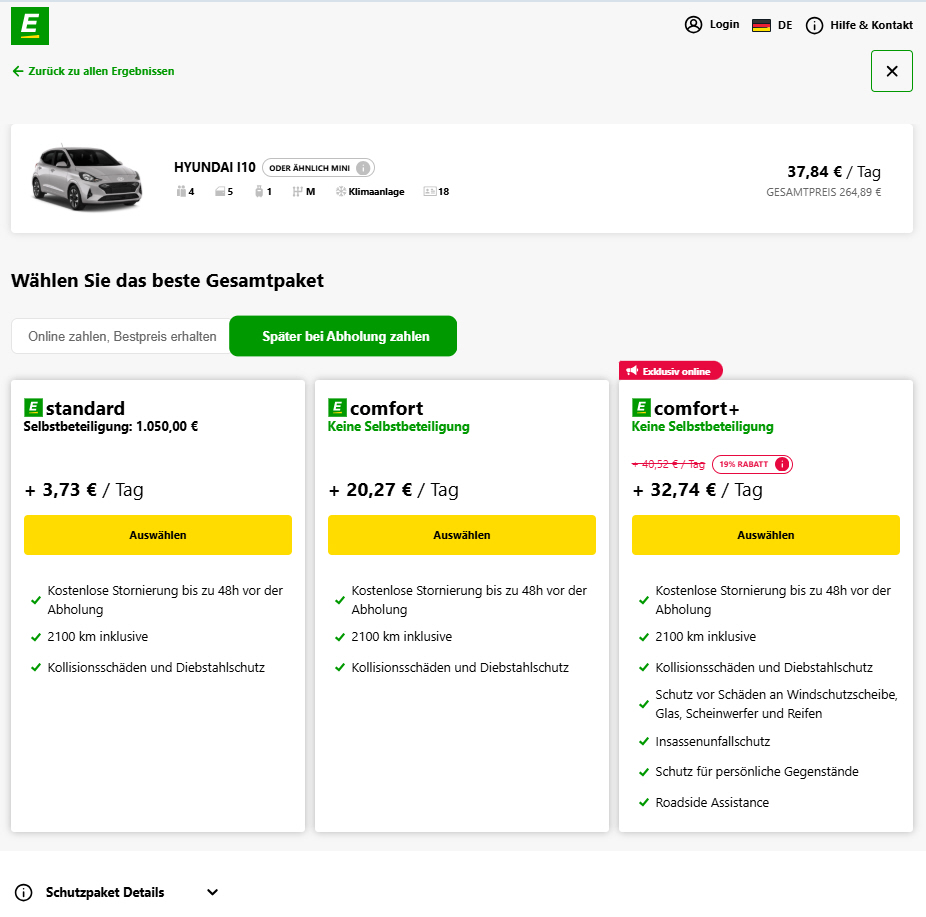Click comfort+ Keine Selbstbeteiligung text
Screen dimensions: 926x917
pos(703,426)
